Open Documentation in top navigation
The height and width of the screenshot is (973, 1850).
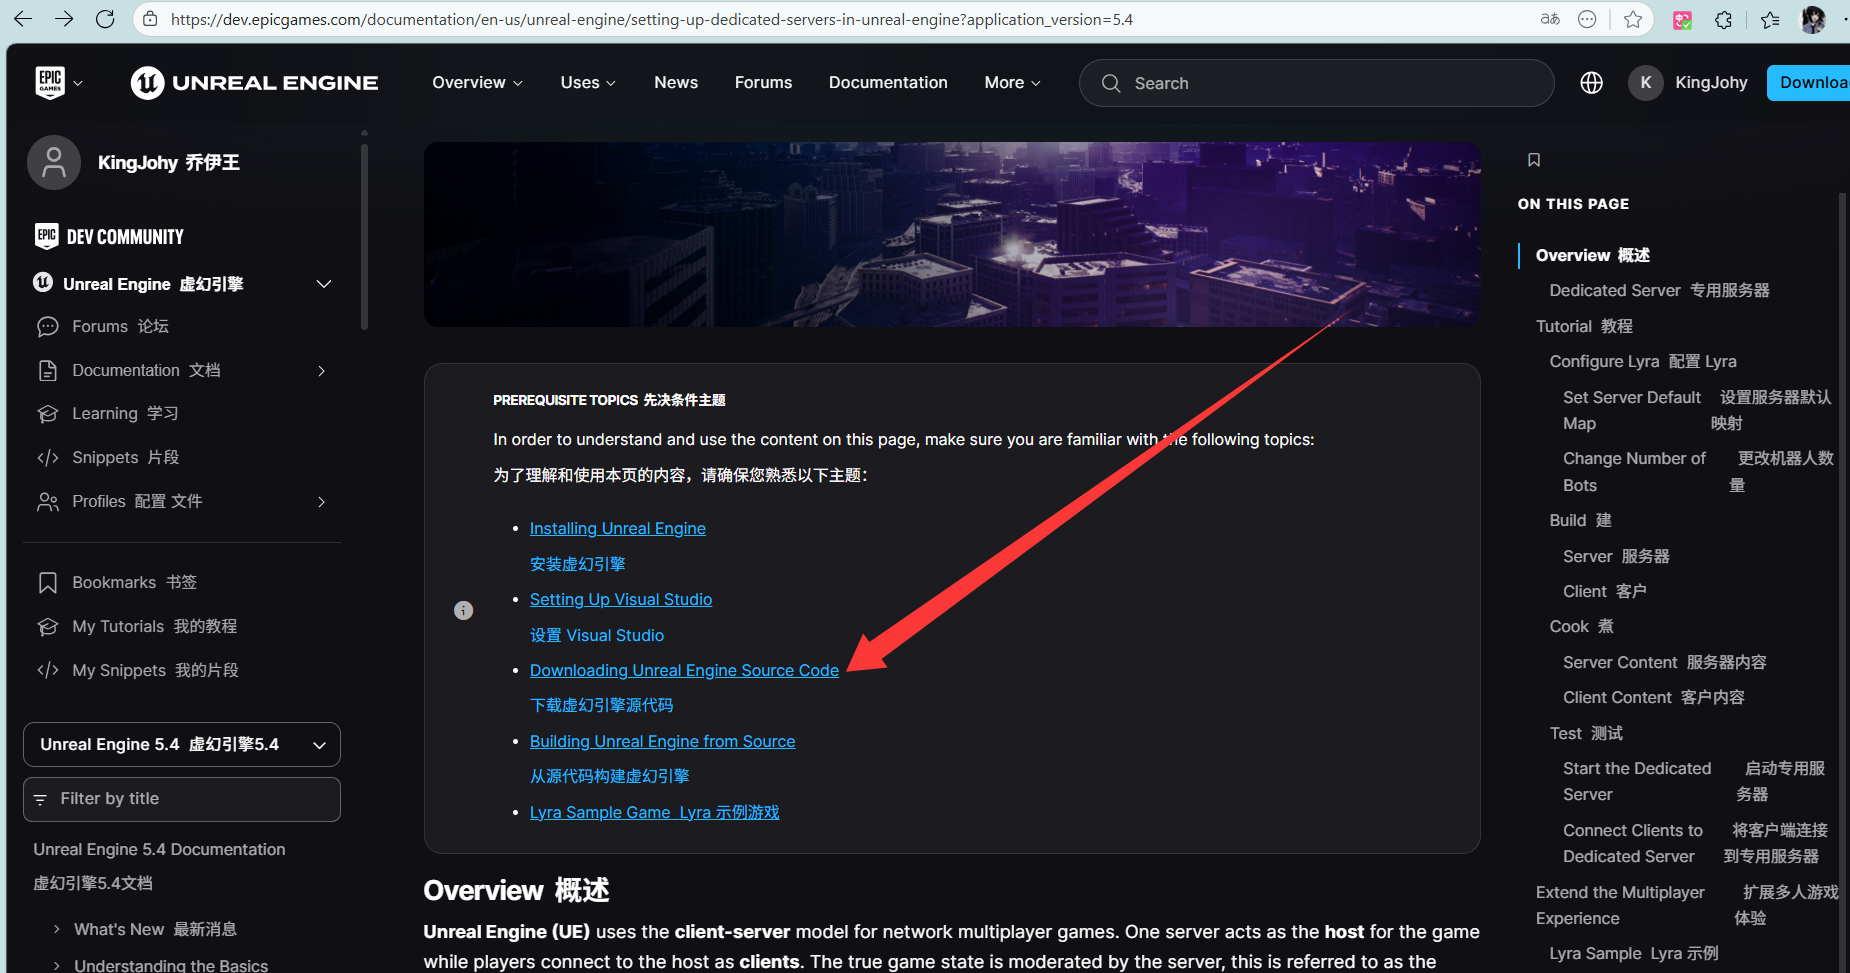pyautogui.click(x=888, y=83)
